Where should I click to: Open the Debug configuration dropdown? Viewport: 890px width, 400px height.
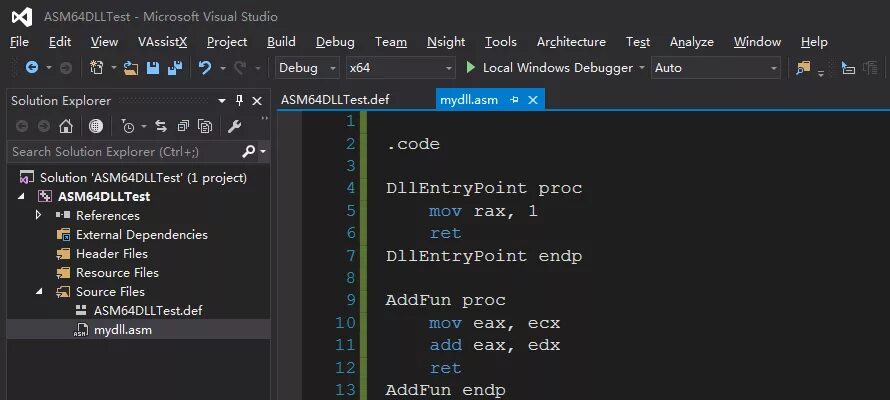coord(307,68)
